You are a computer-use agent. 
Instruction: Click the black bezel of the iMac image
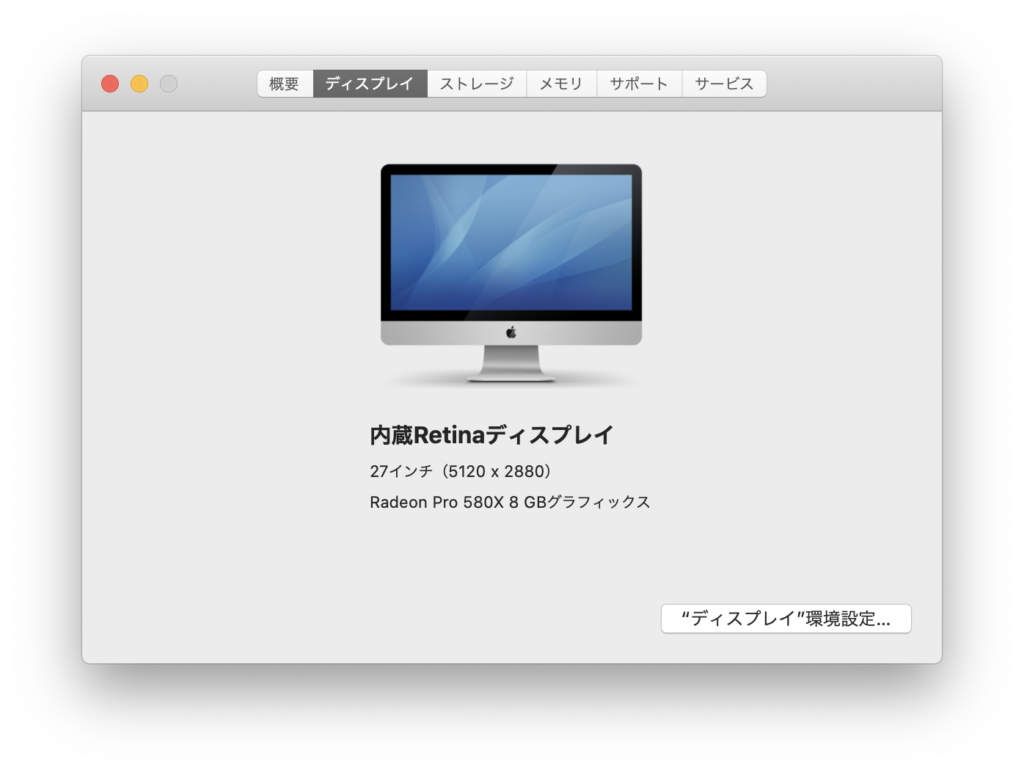click(511, 169)
